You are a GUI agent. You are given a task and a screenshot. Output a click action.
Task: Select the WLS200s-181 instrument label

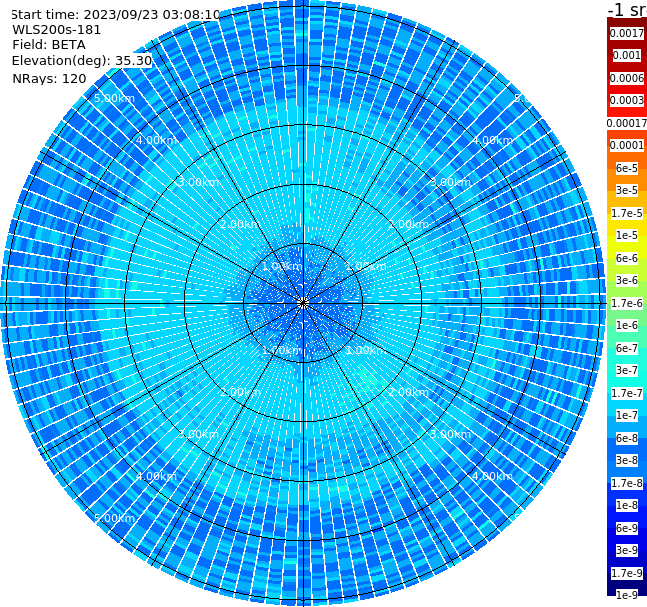57,30
